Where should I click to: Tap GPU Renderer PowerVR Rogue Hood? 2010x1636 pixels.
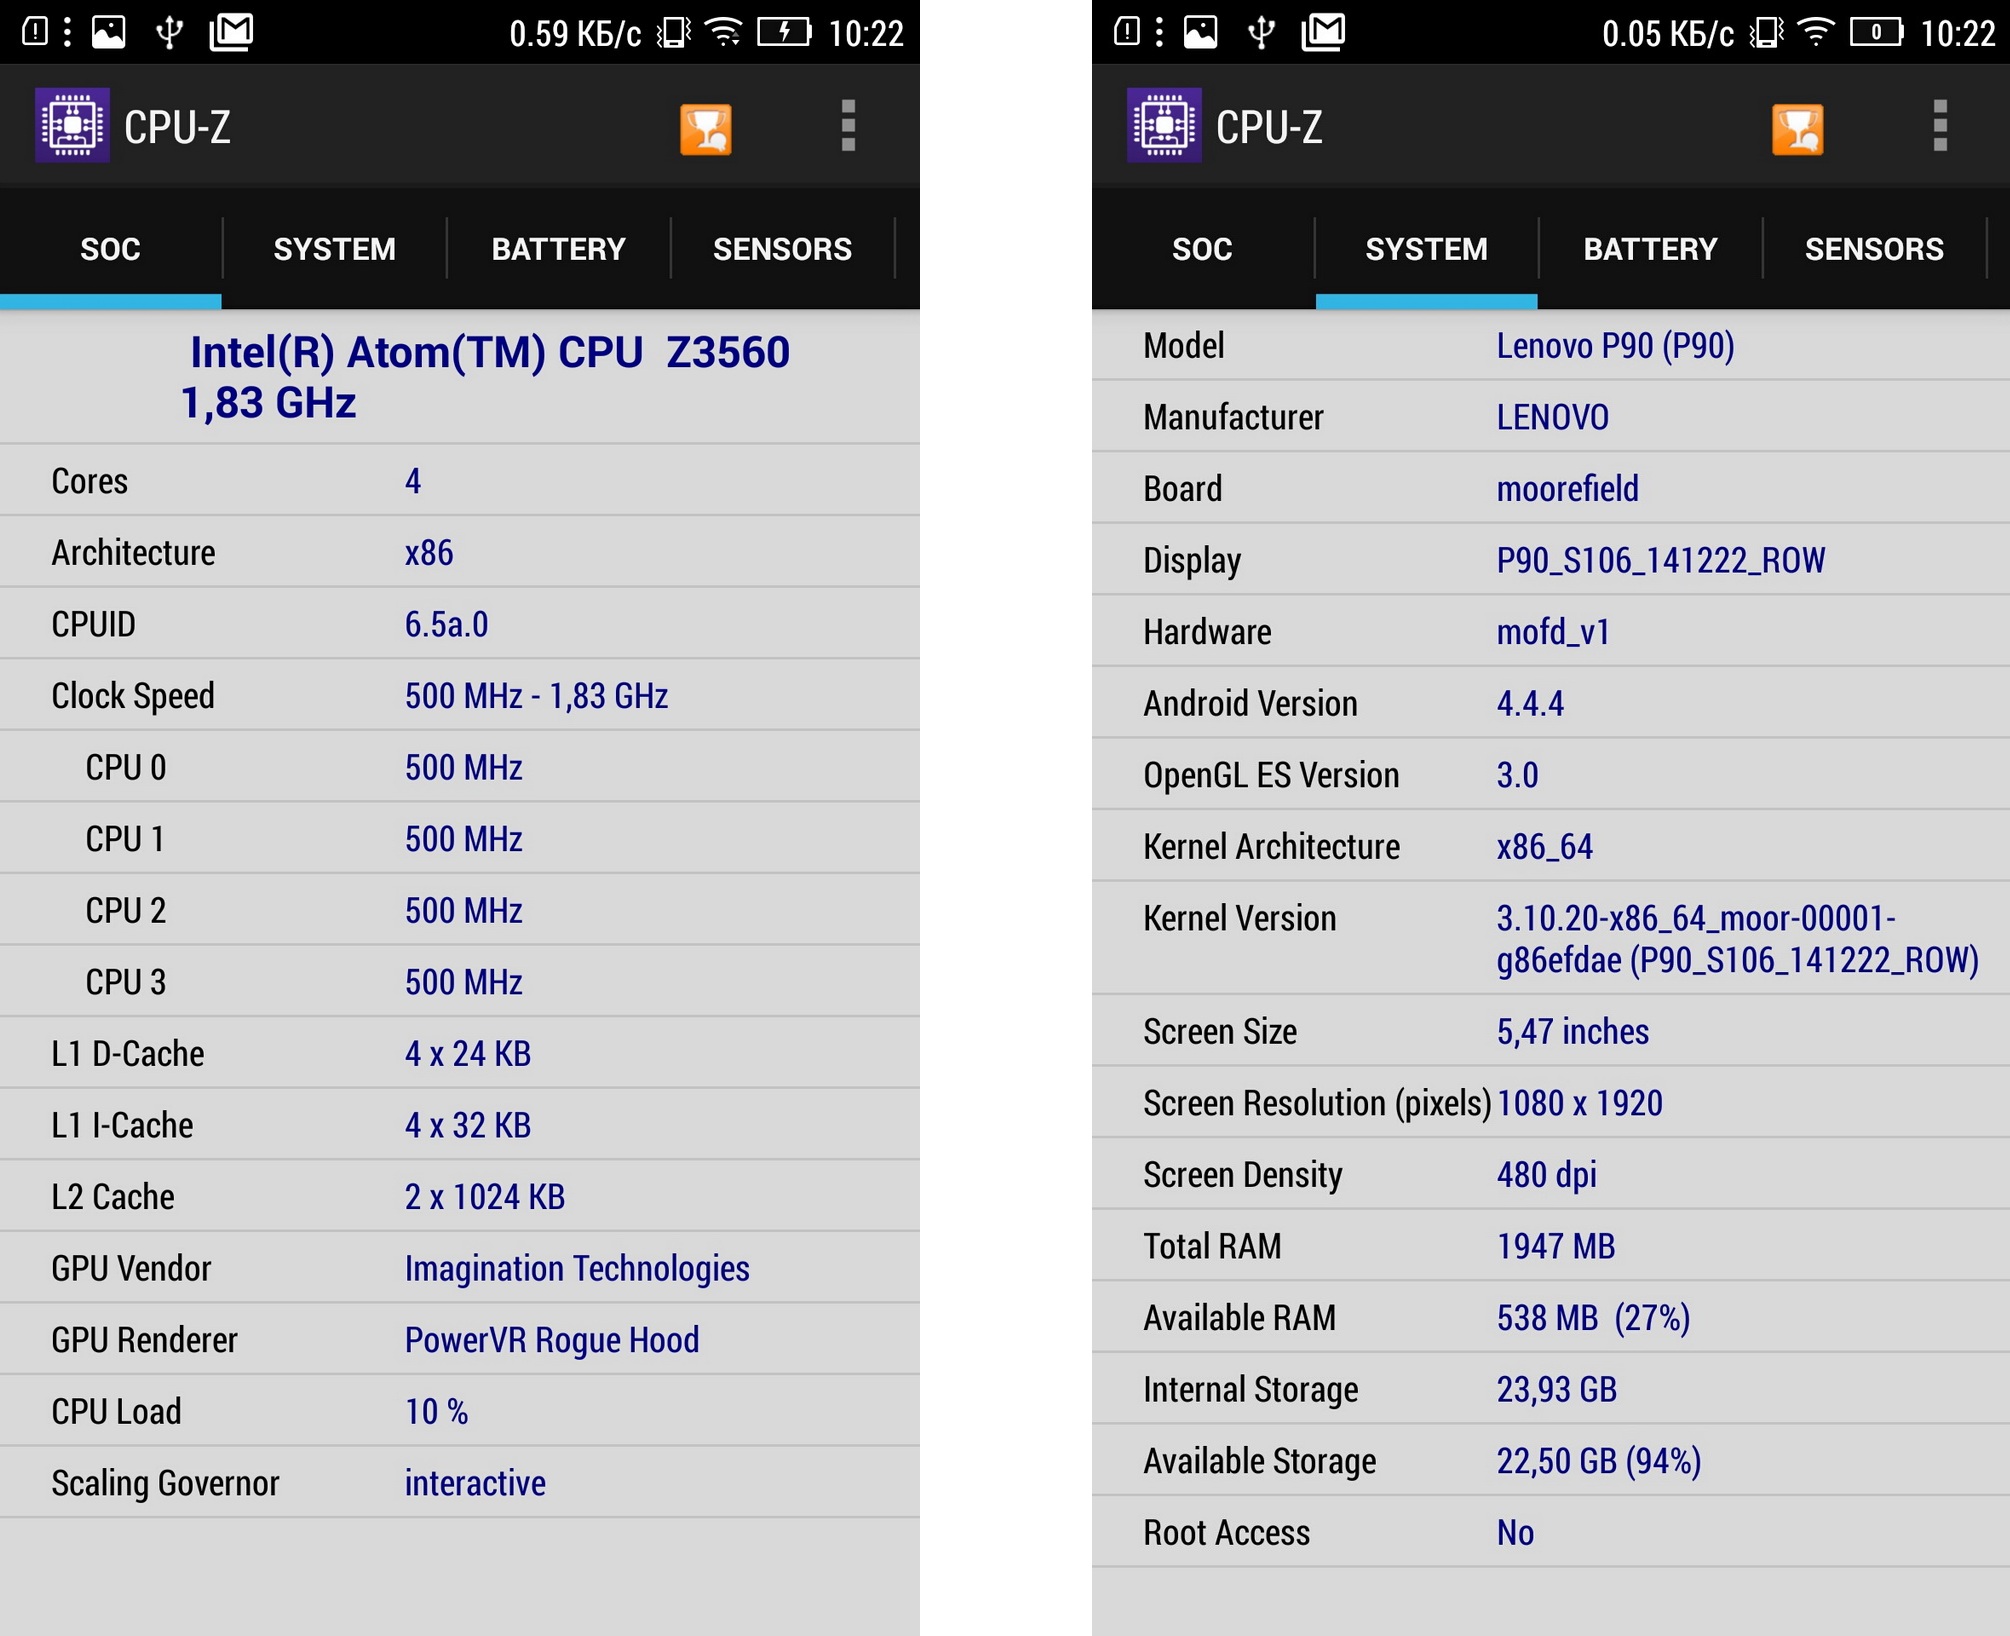pos(552,1340)
